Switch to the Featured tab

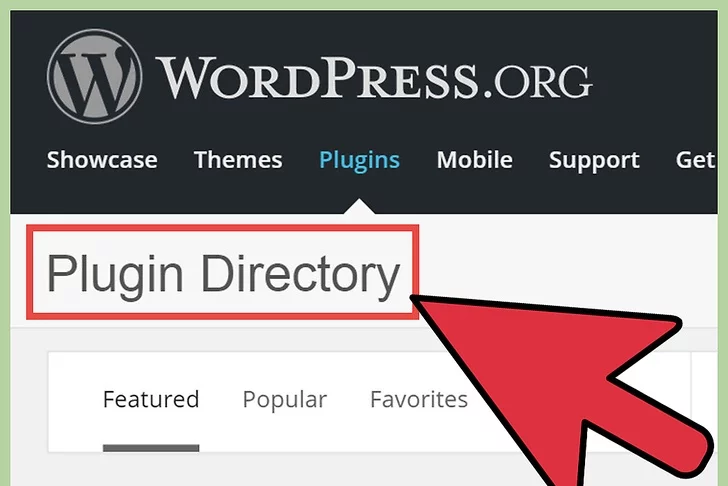151,400
